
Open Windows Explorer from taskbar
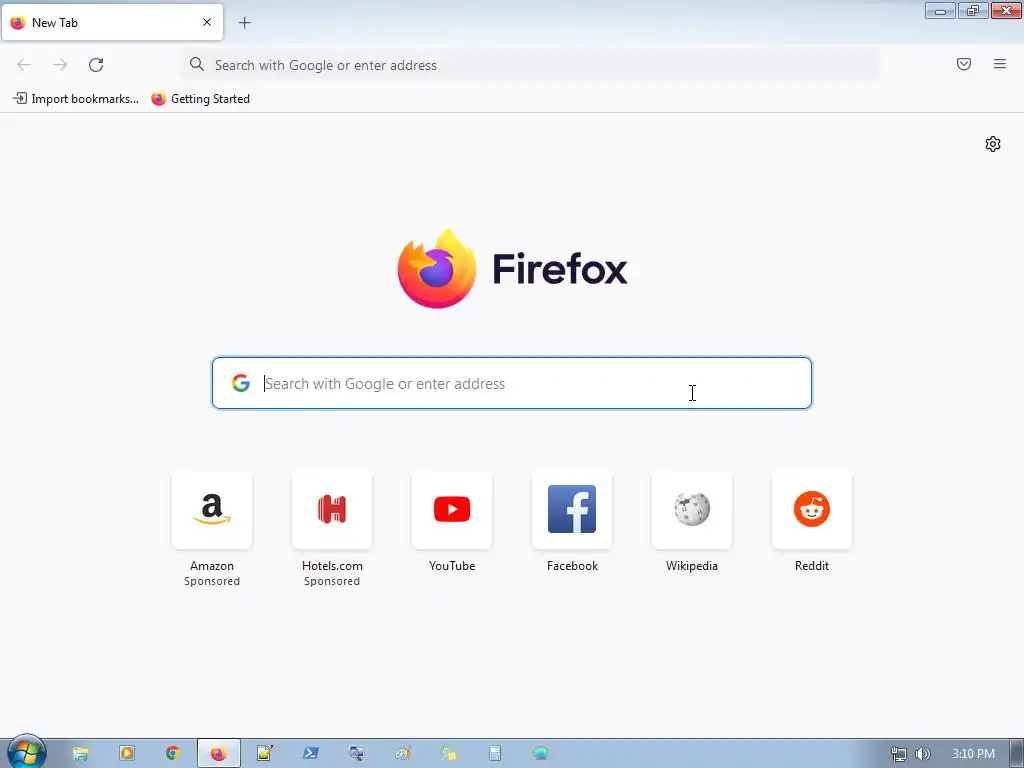pyautogui.click(x=80, y=754)
